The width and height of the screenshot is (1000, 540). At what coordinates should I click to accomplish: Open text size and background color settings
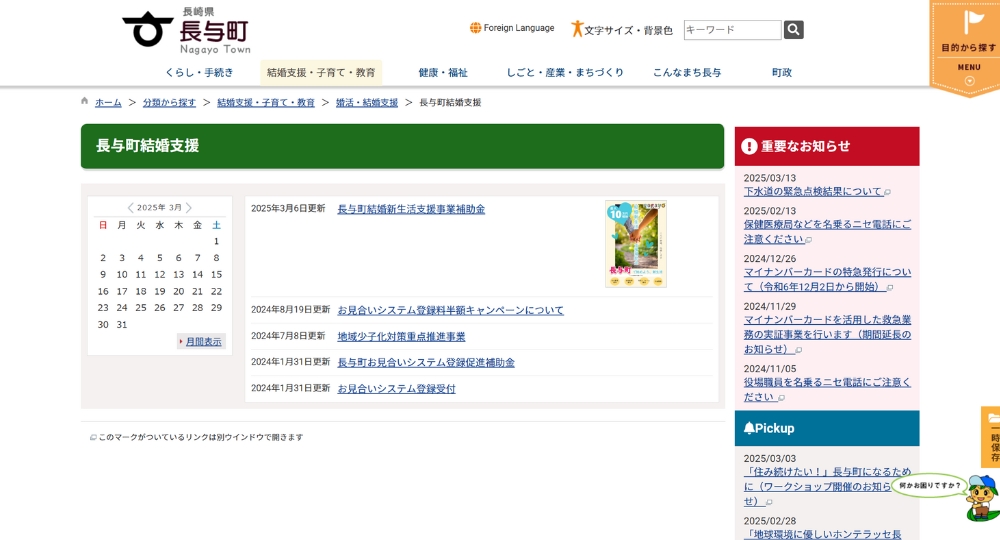tap(622, 30)
